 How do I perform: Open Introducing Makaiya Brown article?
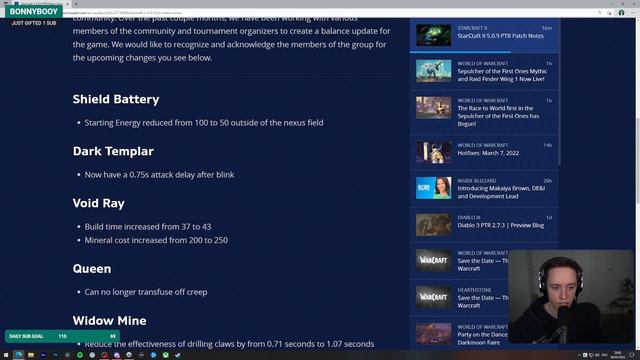pyautogui.click(x=501, y=192)
